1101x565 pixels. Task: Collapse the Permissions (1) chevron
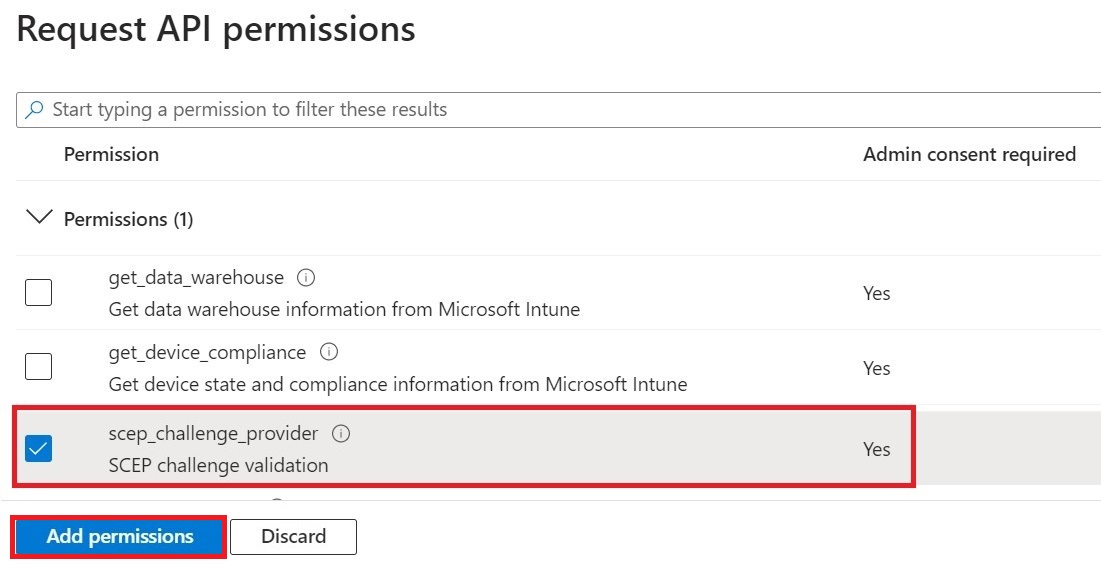pos(39,217)
